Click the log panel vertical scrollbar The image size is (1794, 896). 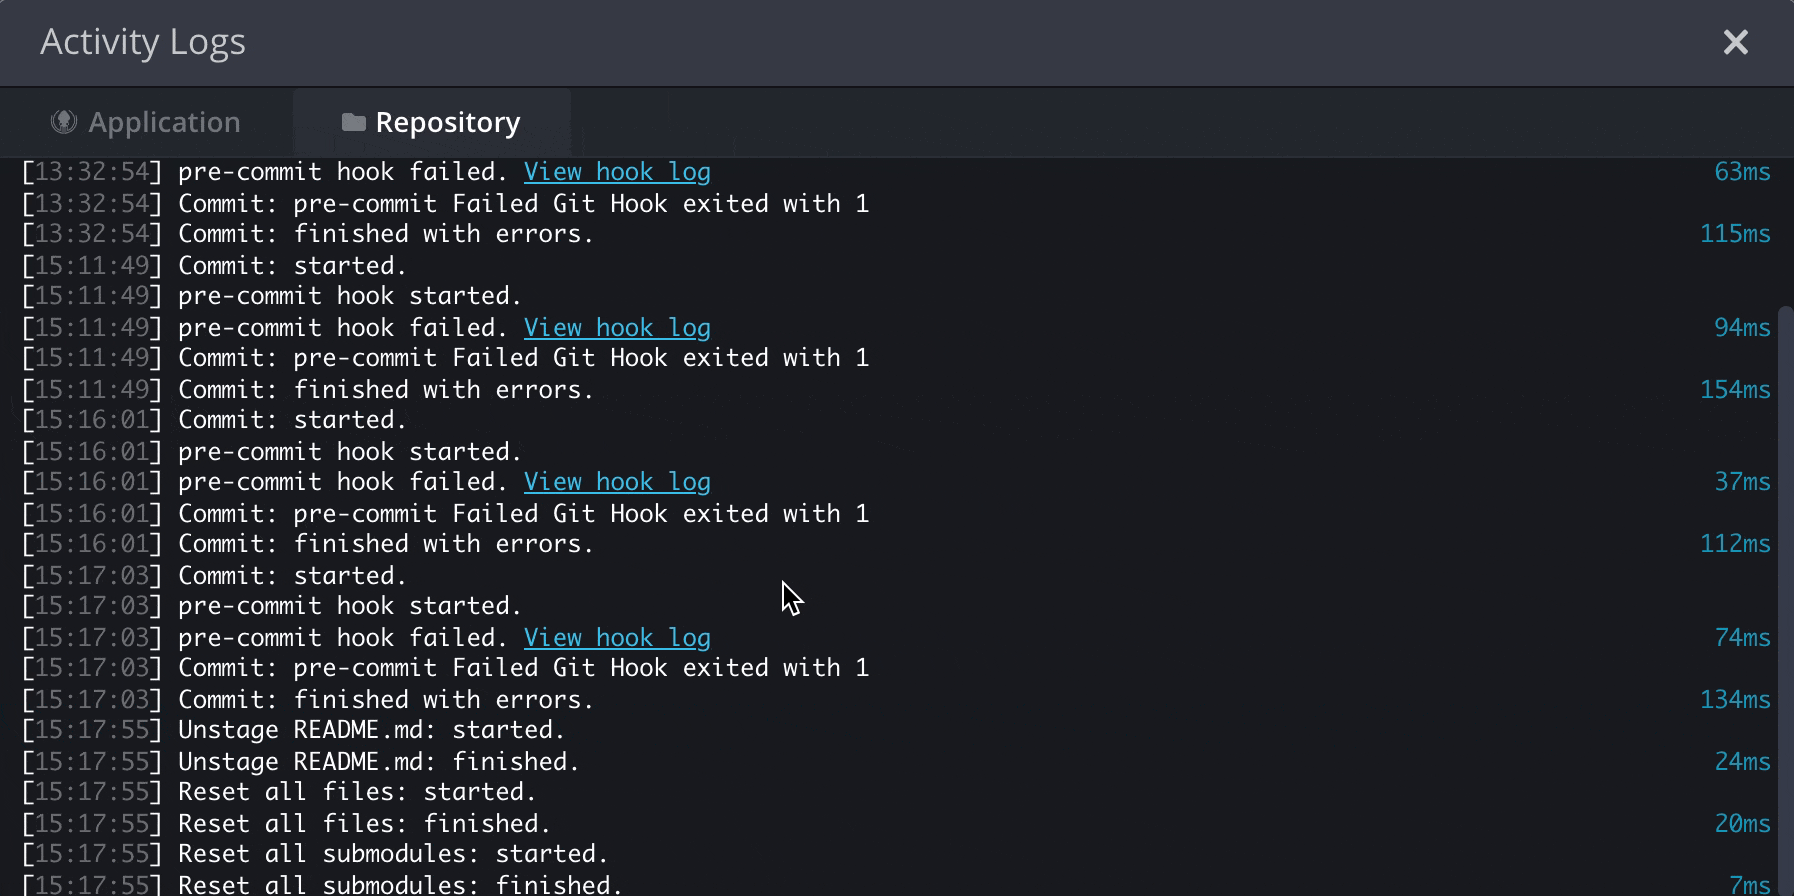[1785, 600]
